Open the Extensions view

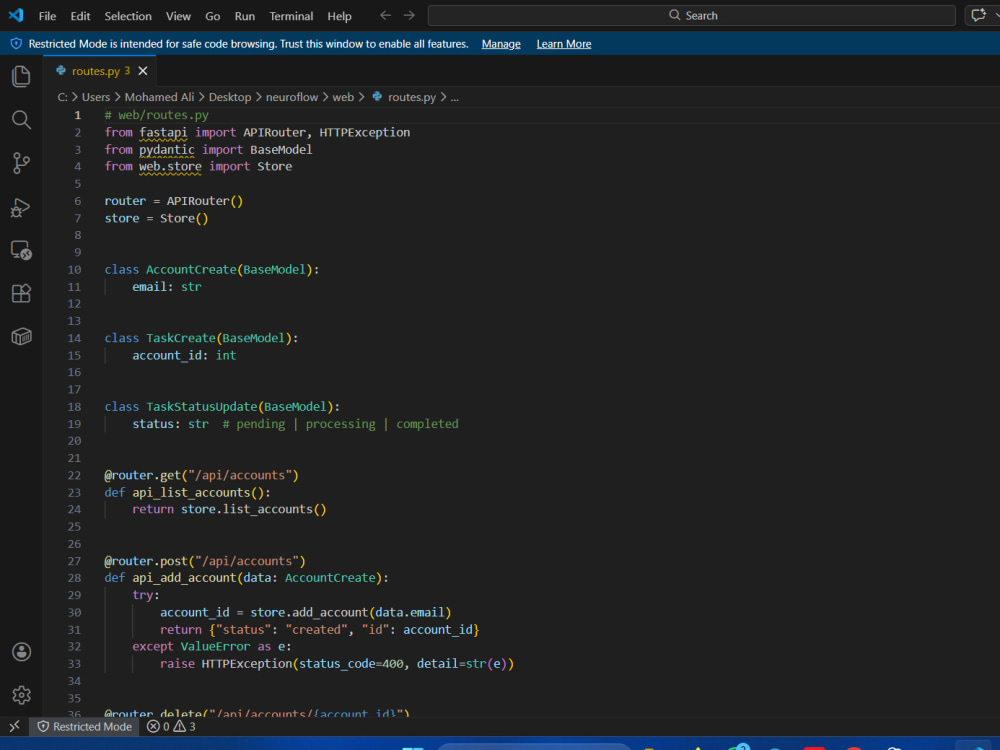pos(21,293)
